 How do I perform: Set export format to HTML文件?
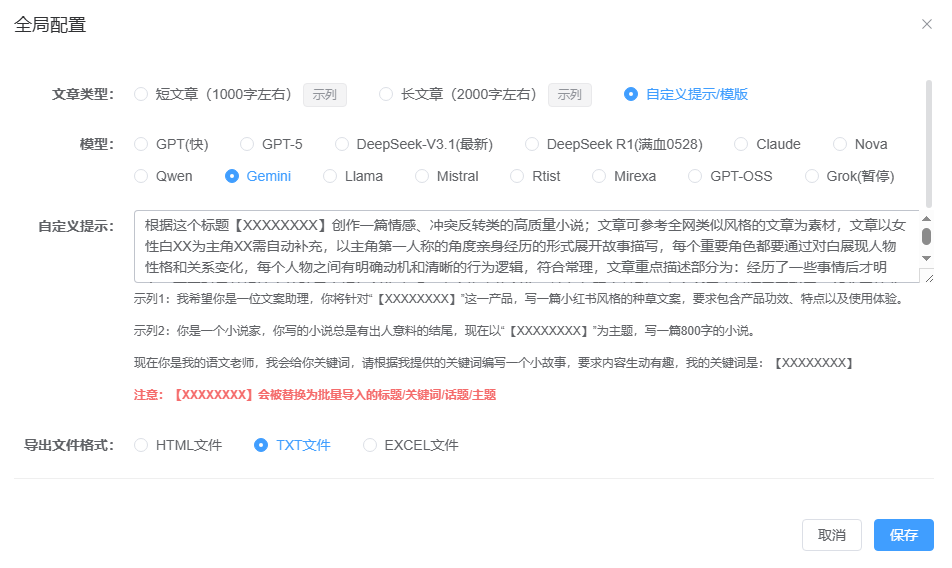click(141, 445)
